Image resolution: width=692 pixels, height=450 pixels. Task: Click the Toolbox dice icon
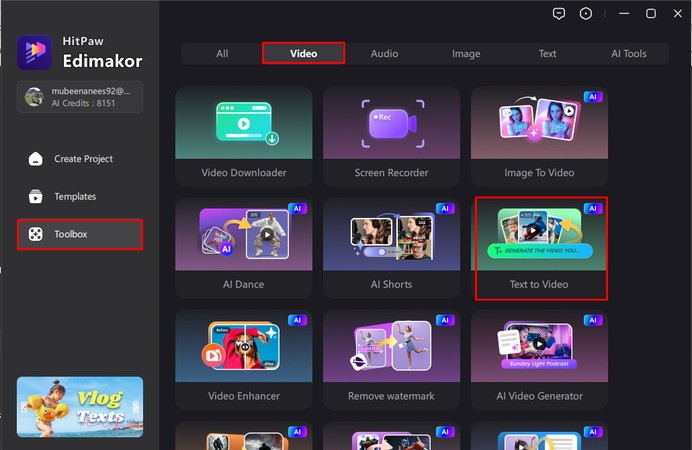[x=36, y=234]
